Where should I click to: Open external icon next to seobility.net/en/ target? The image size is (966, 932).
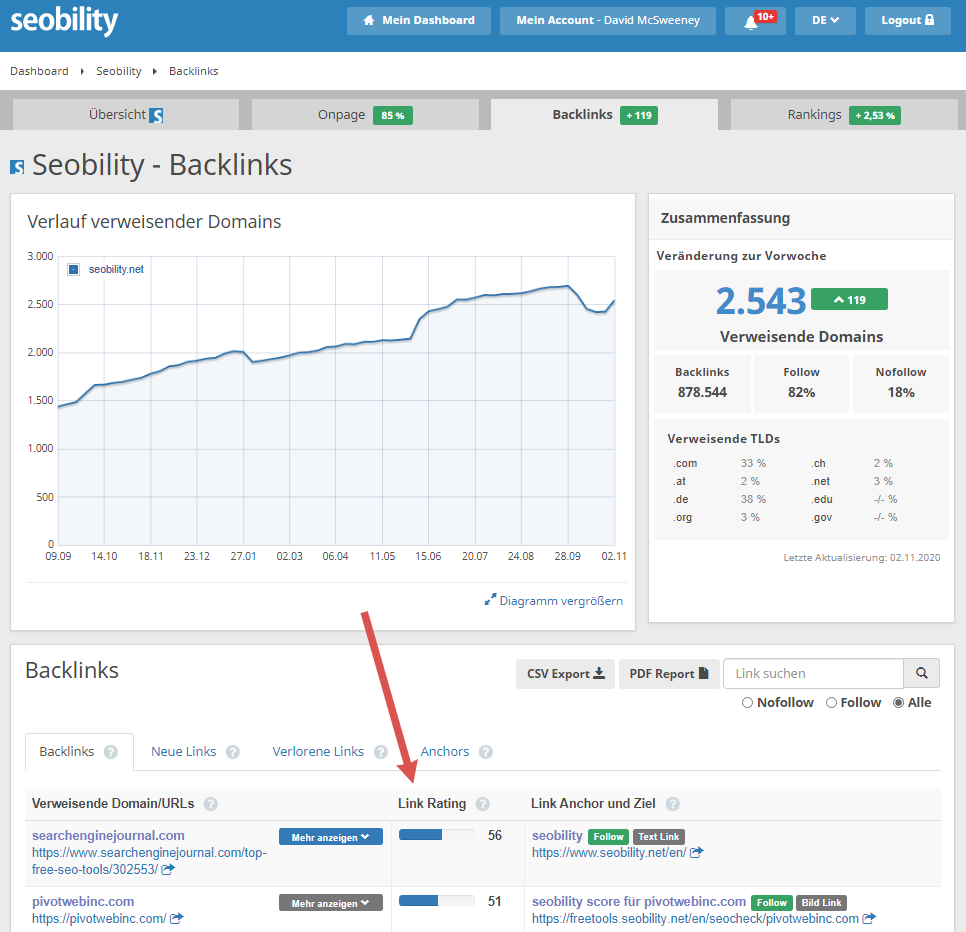pyautogui.click(x=697, y=853)
